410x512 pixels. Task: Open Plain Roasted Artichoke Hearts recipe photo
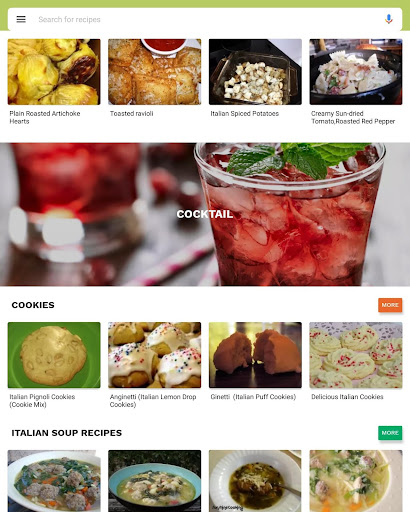[54, 72]
